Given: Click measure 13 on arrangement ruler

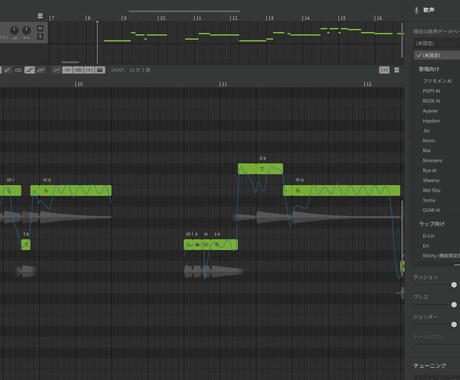Looking at the screenshot, I should 269,18.
